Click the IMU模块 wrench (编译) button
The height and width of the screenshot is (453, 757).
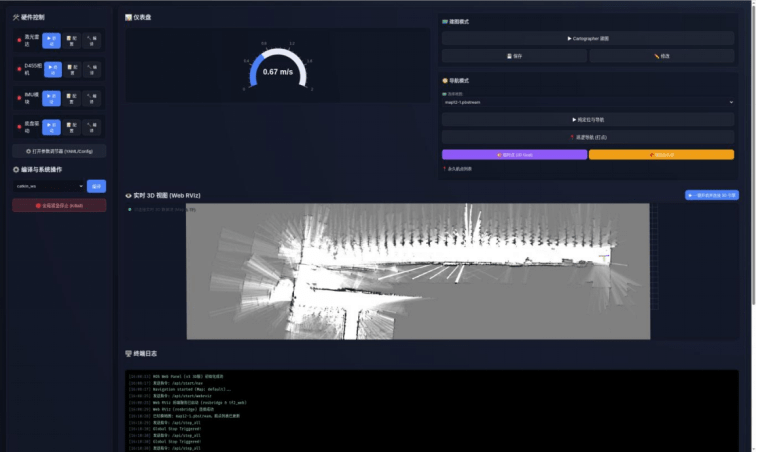(91, 99)
